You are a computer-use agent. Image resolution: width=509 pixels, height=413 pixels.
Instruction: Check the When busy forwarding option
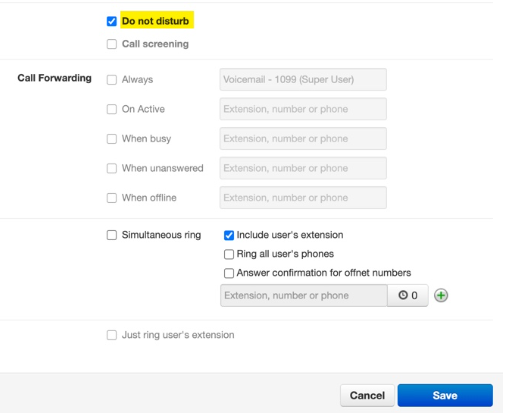point(112,139)
